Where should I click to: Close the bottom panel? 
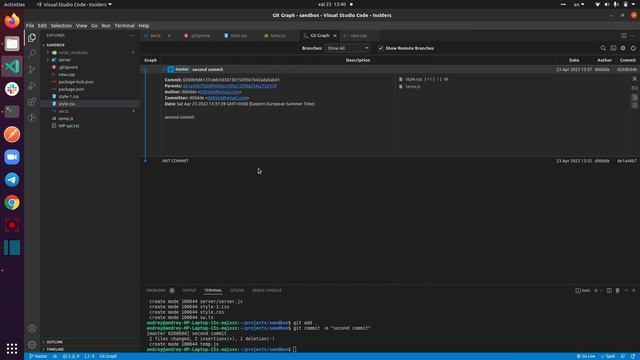click(634, 291)
